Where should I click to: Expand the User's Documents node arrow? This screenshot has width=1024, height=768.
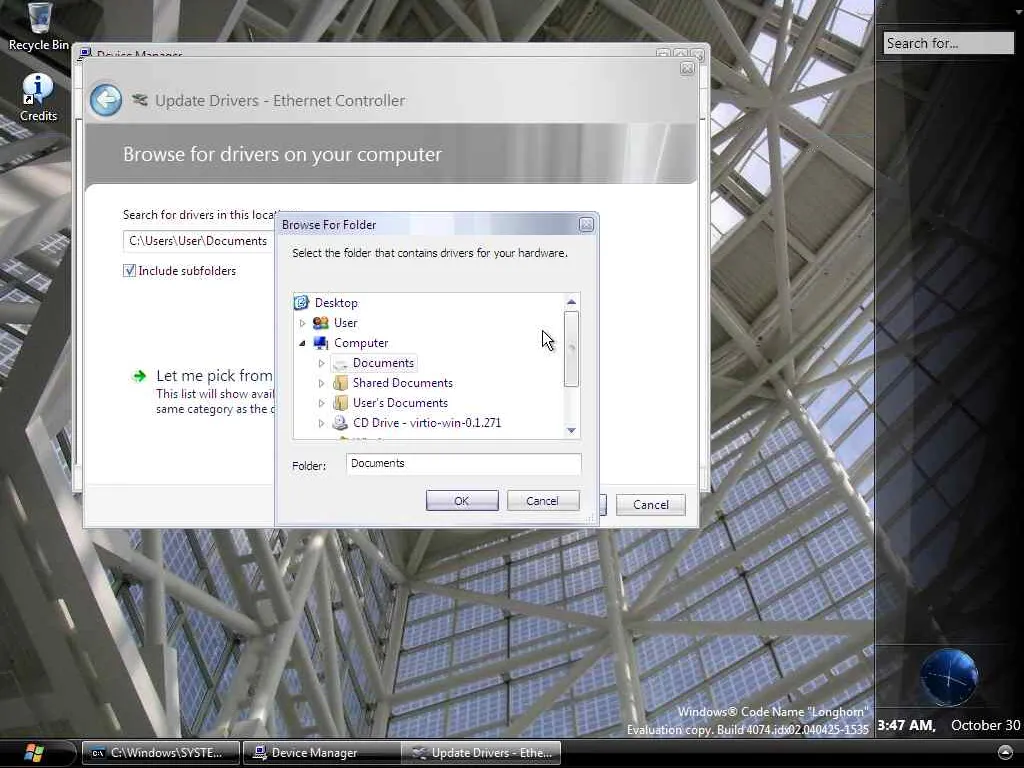(321, 404)
